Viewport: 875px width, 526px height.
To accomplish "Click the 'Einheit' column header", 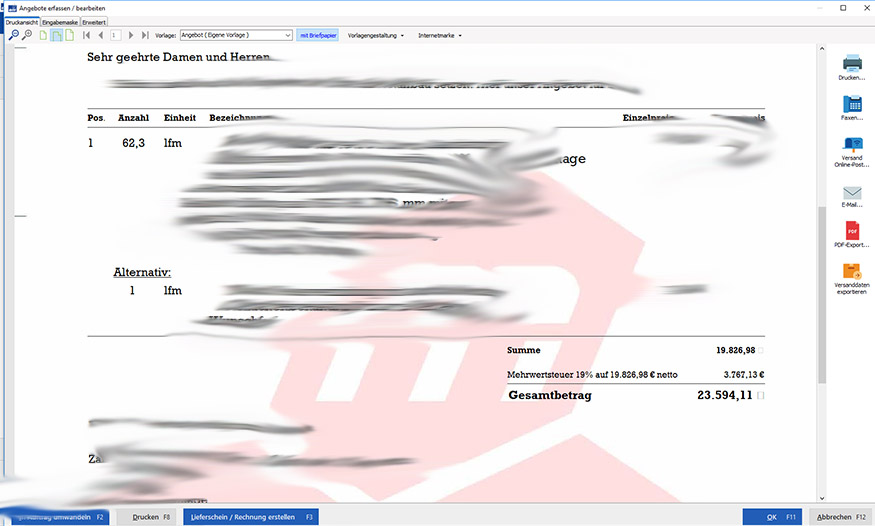I will point(180,118).
